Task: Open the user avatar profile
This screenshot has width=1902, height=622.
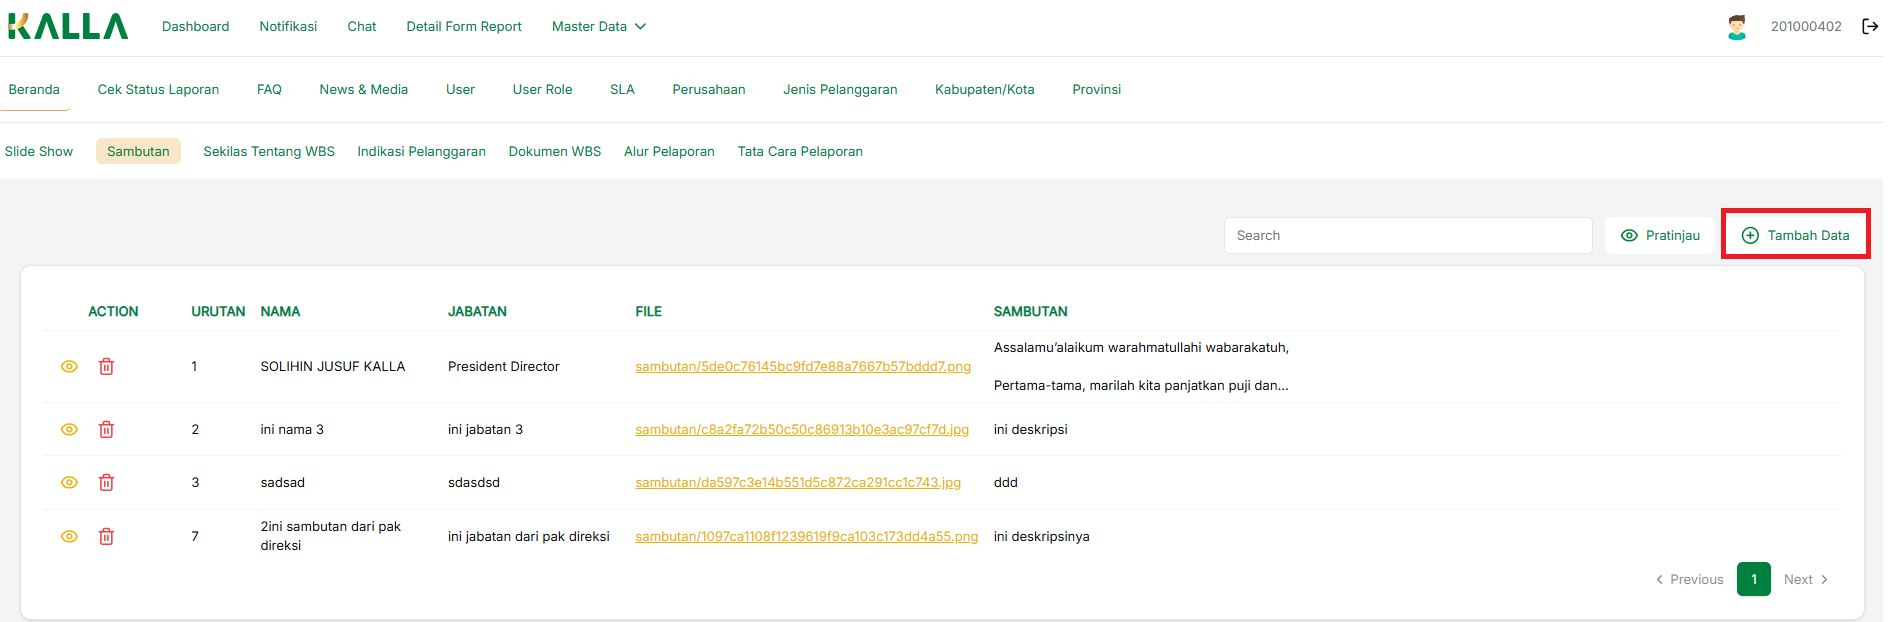Action: point(1737,27)
